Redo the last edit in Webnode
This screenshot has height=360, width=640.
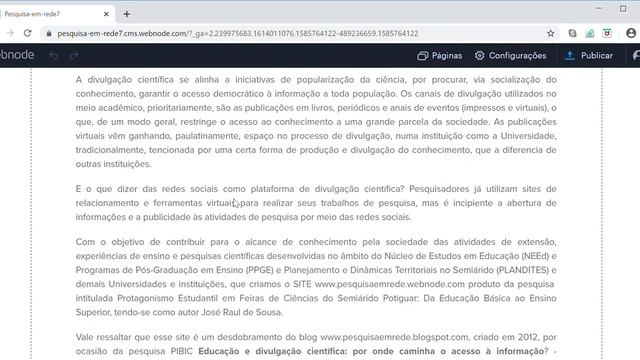[73, 56]
